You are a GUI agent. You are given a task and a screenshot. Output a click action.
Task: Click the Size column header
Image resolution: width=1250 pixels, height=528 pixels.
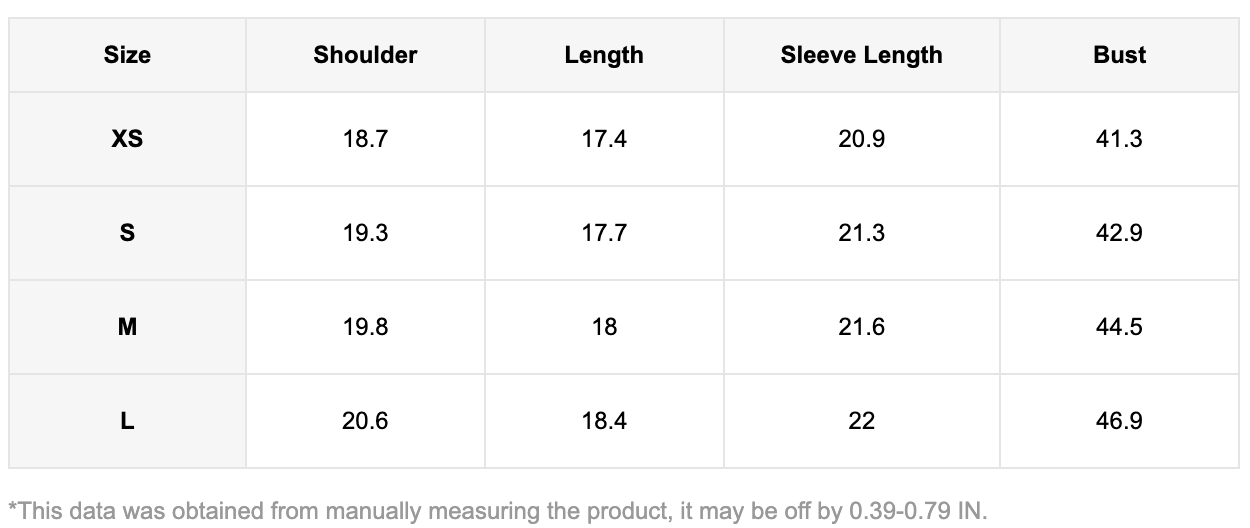point(127,55)
